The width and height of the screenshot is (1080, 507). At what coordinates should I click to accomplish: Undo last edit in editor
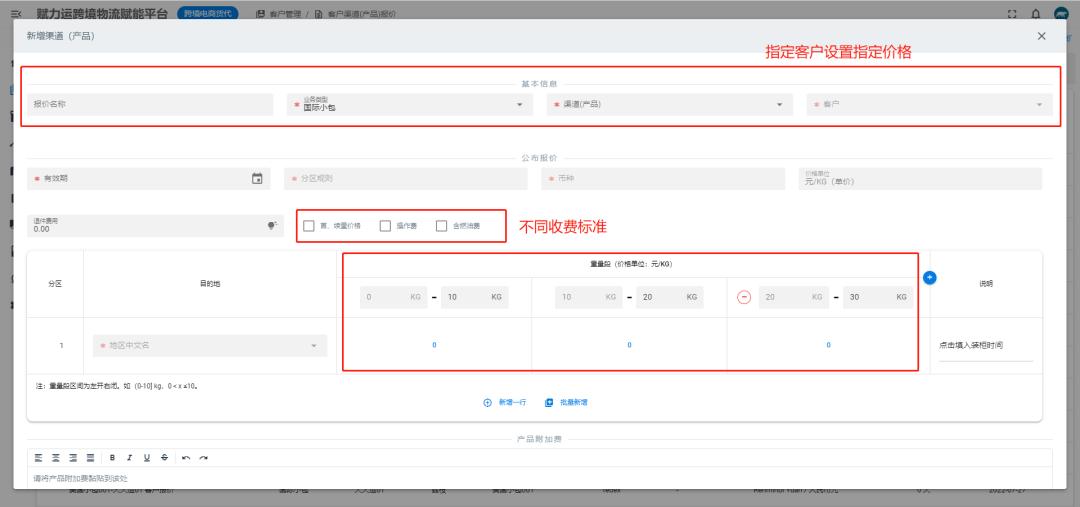click(186, 457)
